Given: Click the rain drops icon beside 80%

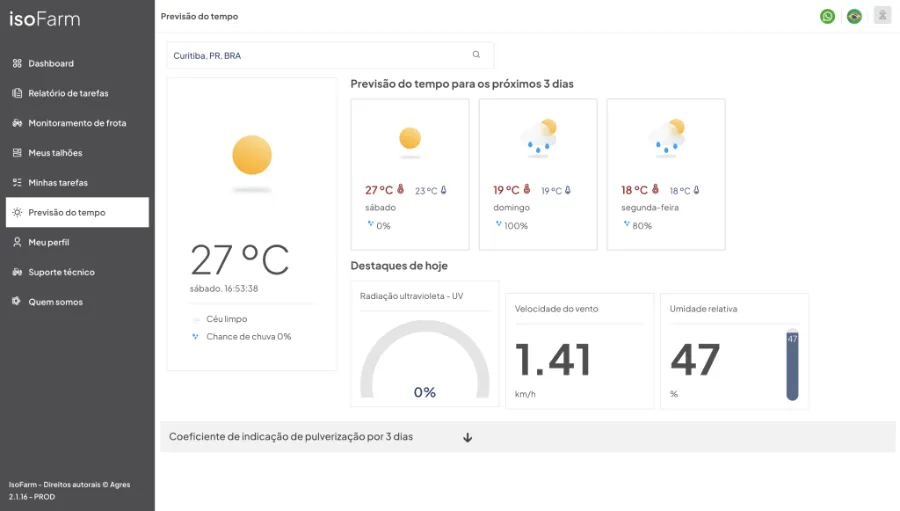Looking at the screenshot, I should [x=627, y=224].
